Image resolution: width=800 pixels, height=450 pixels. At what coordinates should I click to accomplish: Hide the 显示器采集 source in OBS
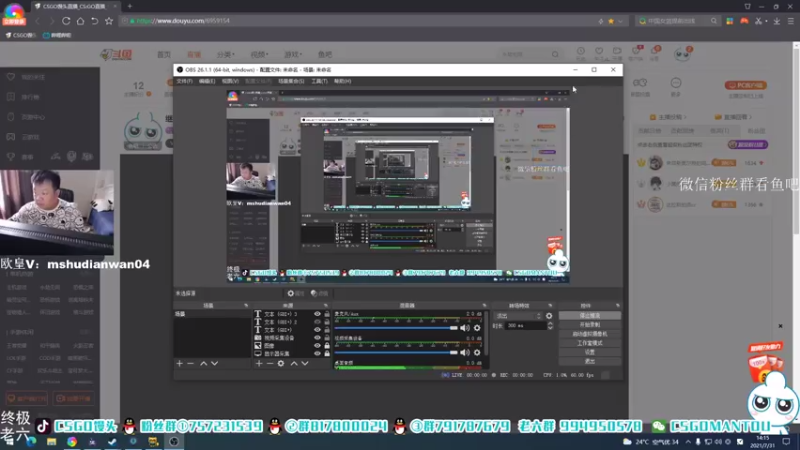click(x=317, y=354)
